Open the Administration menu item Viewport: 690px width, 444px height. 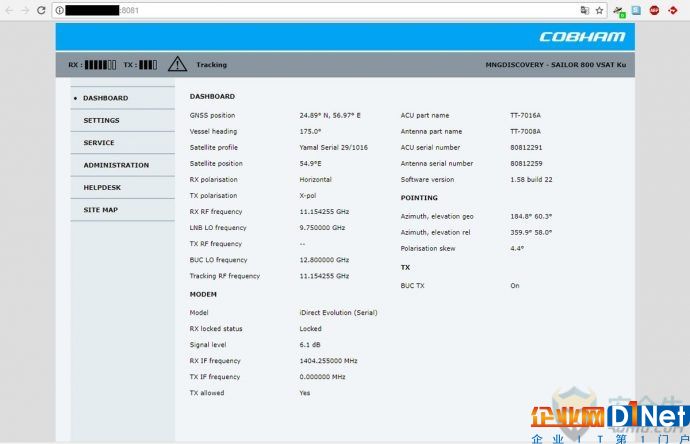[x=122, y=165]
